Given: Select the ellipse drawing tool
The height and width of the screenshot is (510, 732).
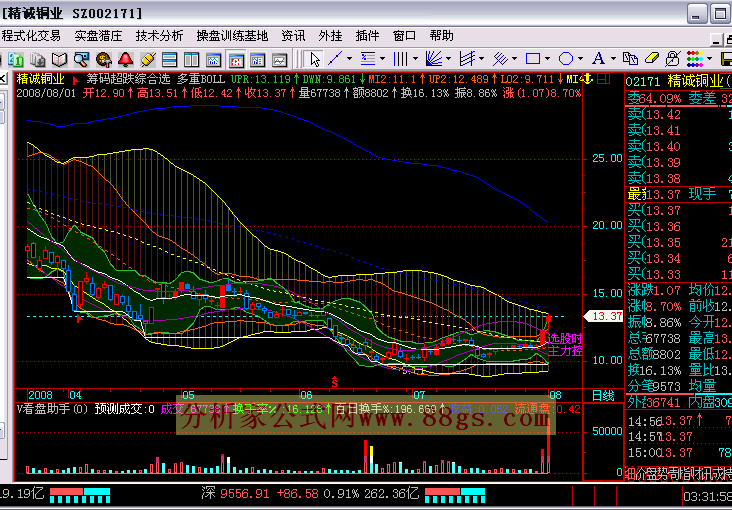Looking at the screenshot, I should (566, 59).
